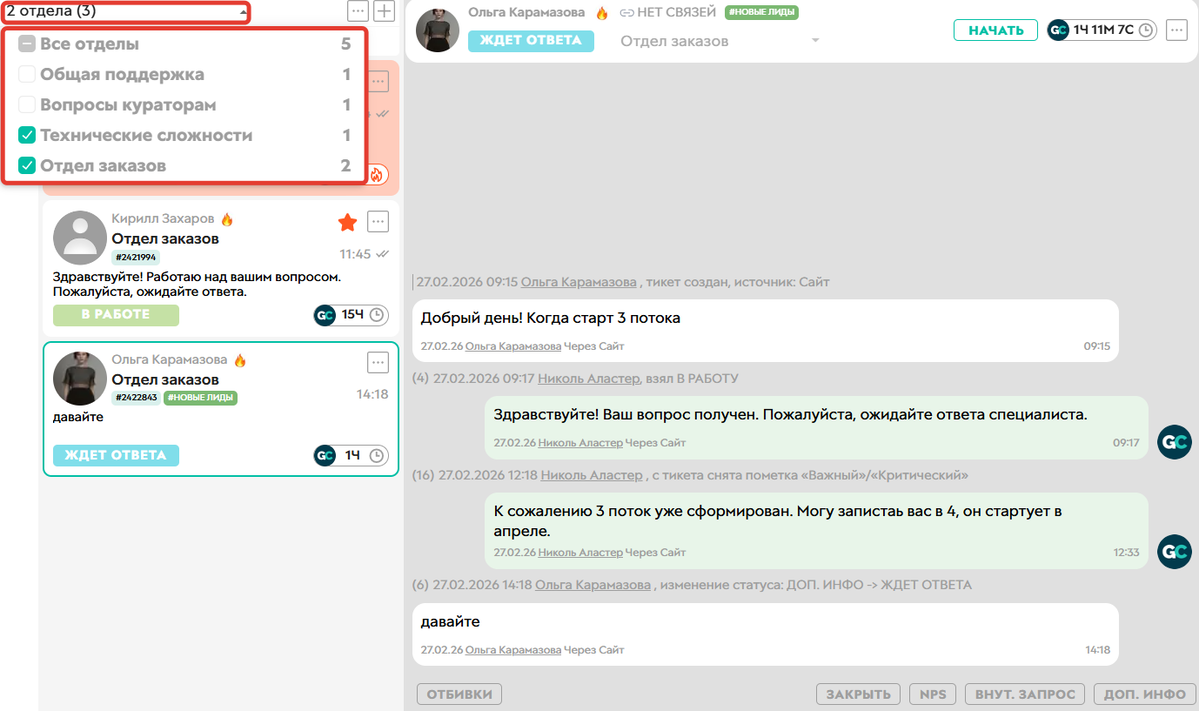1199x711 pixels.
Task: Click the "НАЧАТЬ" button
Action: point(996,31)
